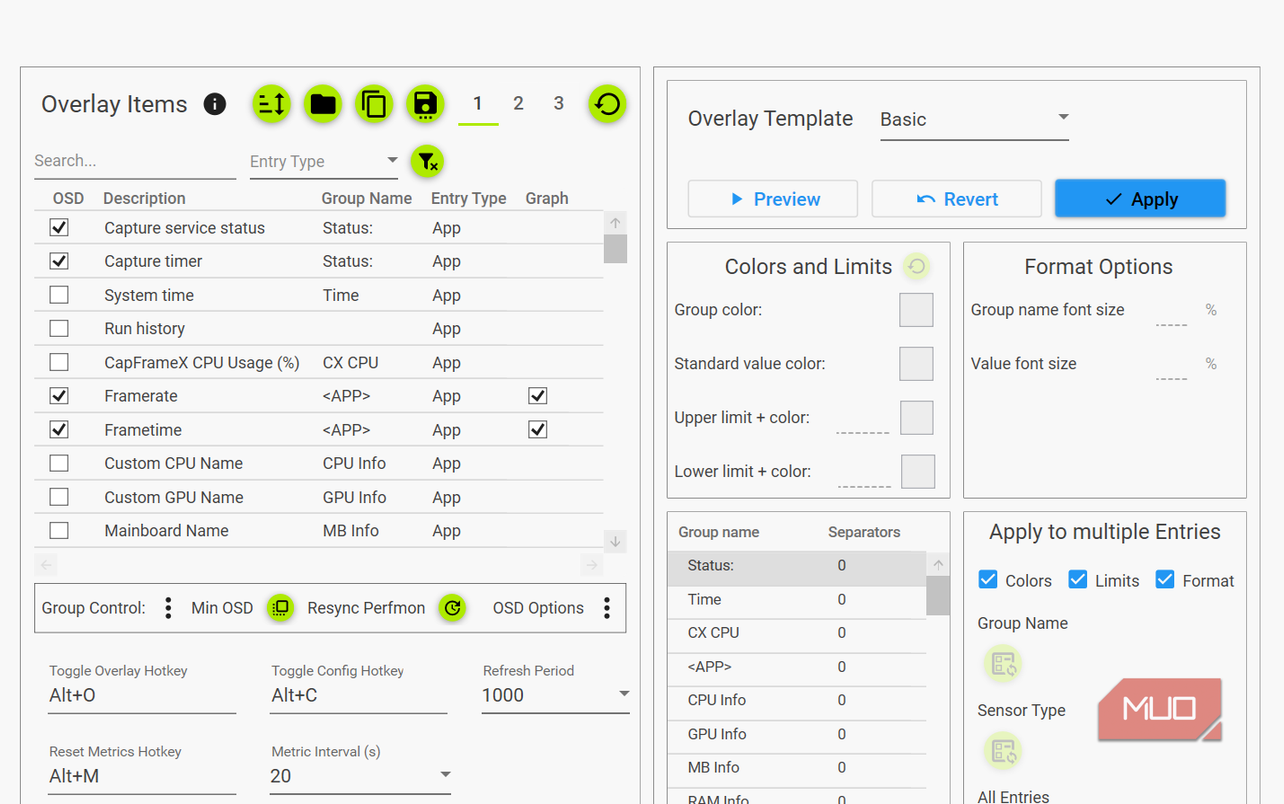Uncheck the Framerate Graph checkbox

[538, 396]
